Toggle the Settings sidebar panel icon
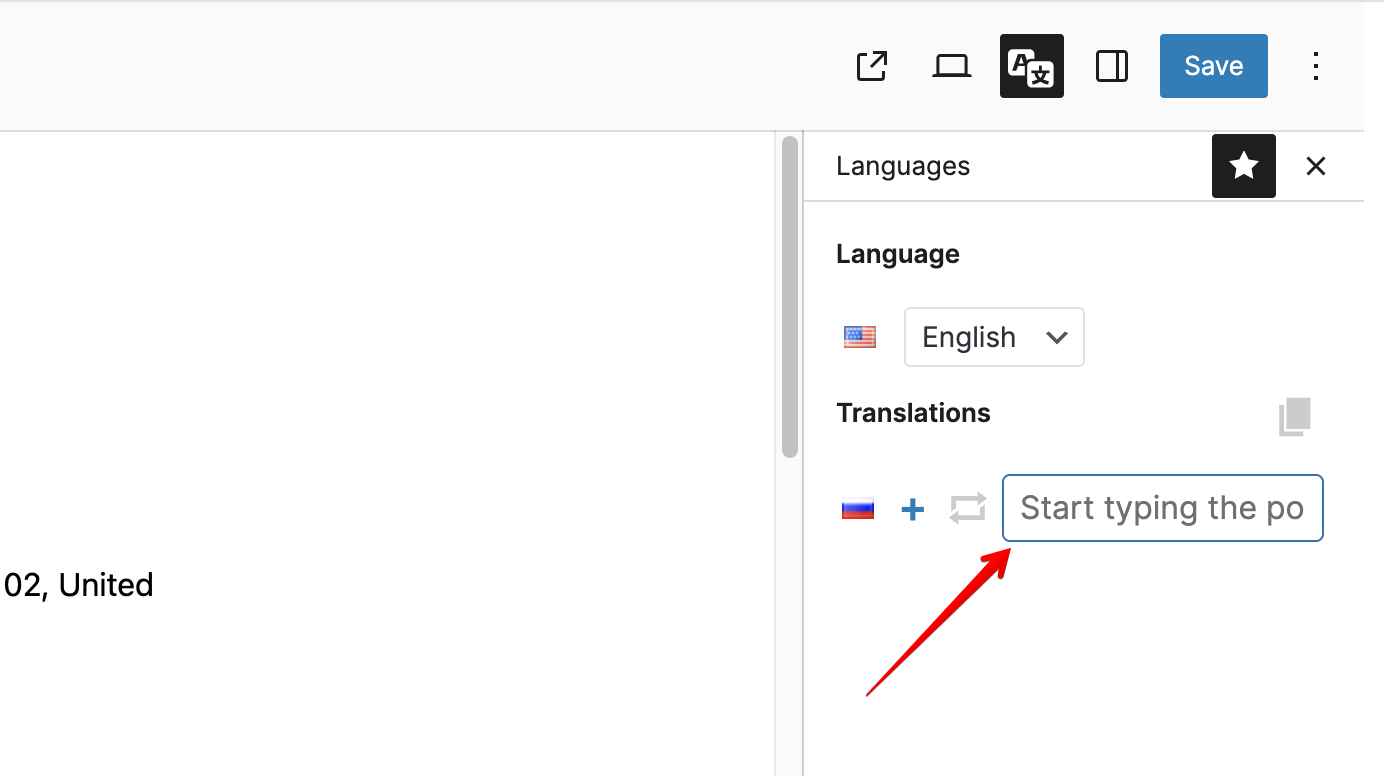1384x776 pixels. point(1111,66)
